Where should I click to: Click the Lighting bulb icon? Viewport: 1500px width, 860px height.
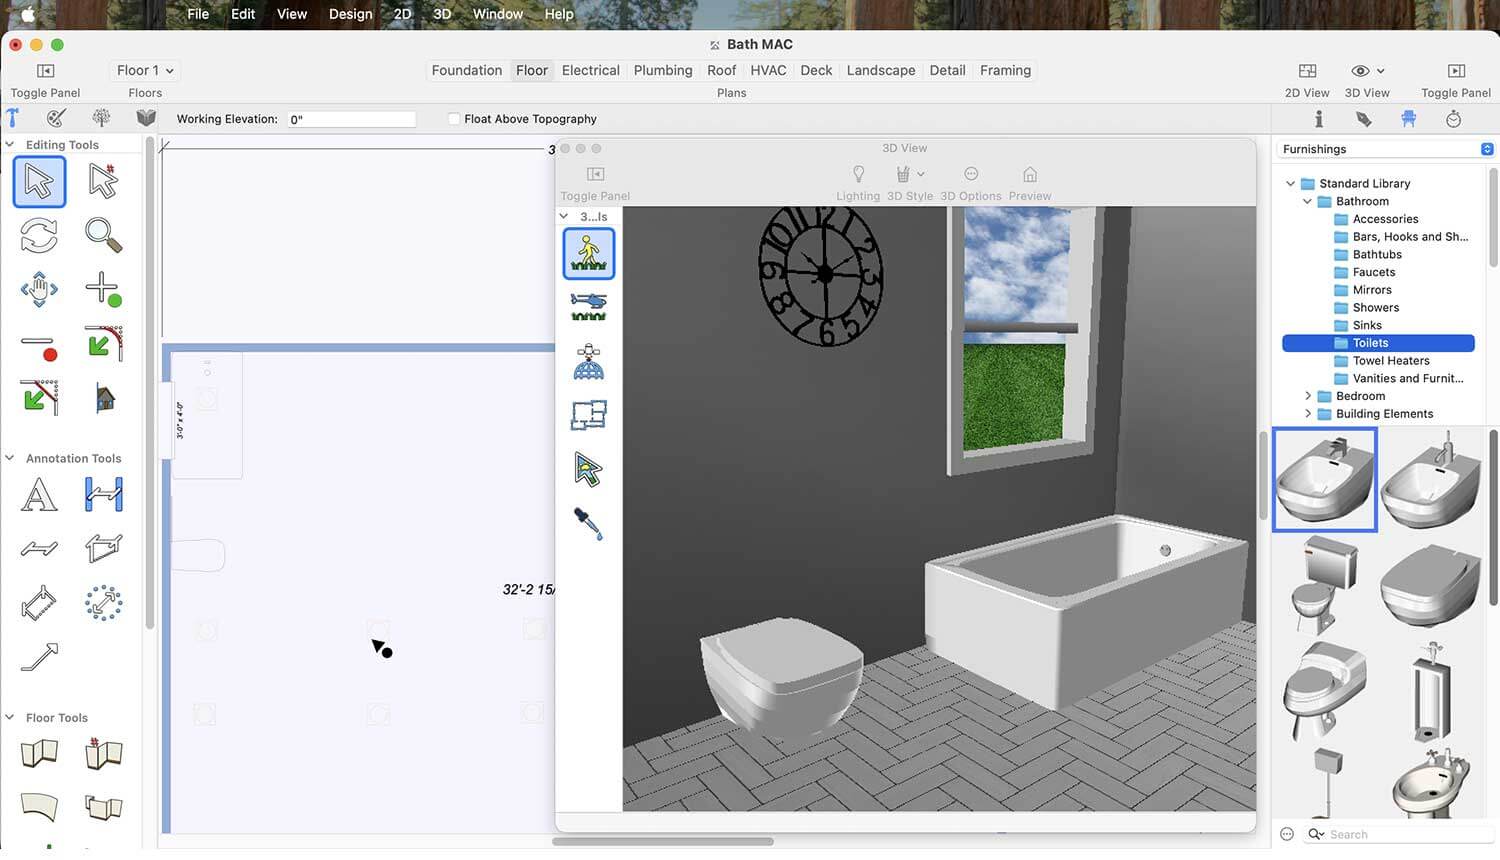(x=858, y=175)
